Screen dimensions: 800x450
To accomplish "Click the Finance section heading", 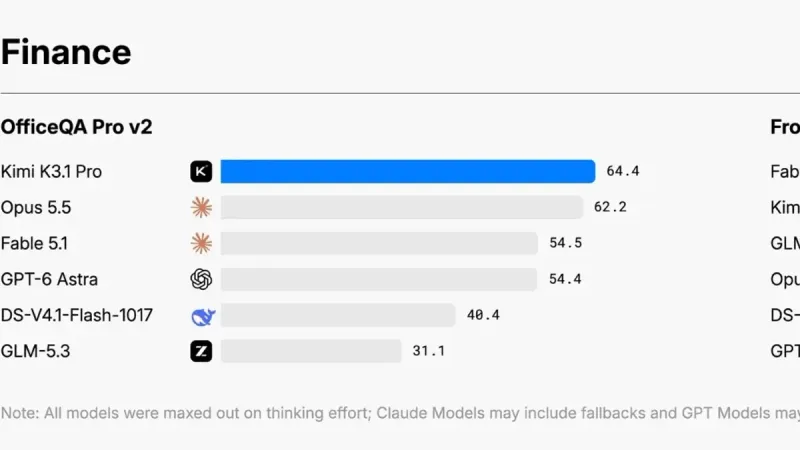I will click(x=66, y=52).
